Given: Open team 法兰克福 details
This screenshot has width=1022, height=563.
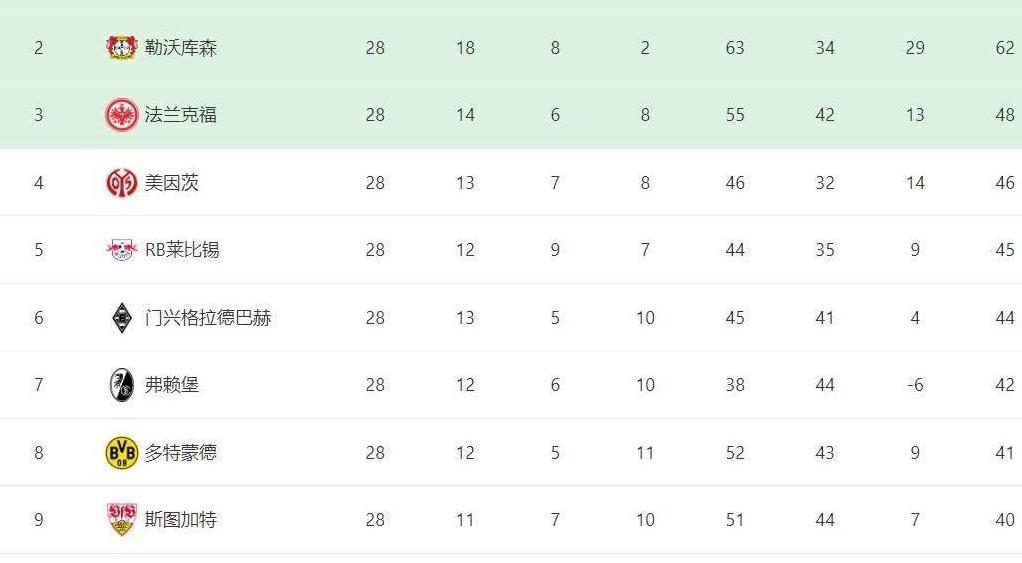Looking at the screenshot, I should click(x=181, y=115).
